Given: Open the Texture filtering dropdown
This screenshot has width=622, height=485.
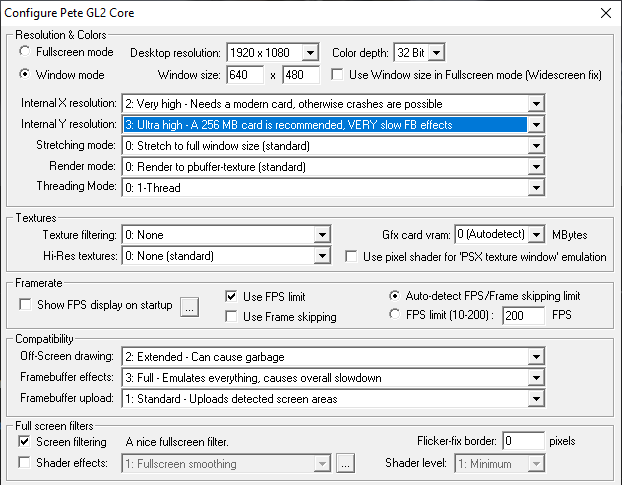Looking at the screenshot, I should (x=226, y=235).
